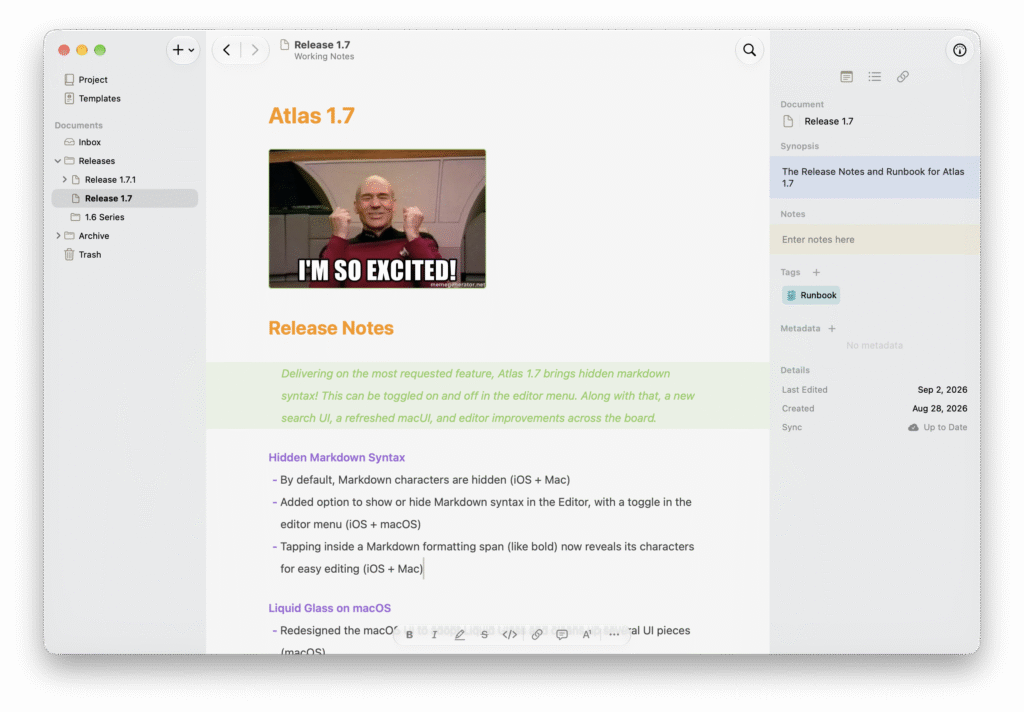Click the Working Notes subtitle
Screen dimensions: 1024x712
click(324, 57)
